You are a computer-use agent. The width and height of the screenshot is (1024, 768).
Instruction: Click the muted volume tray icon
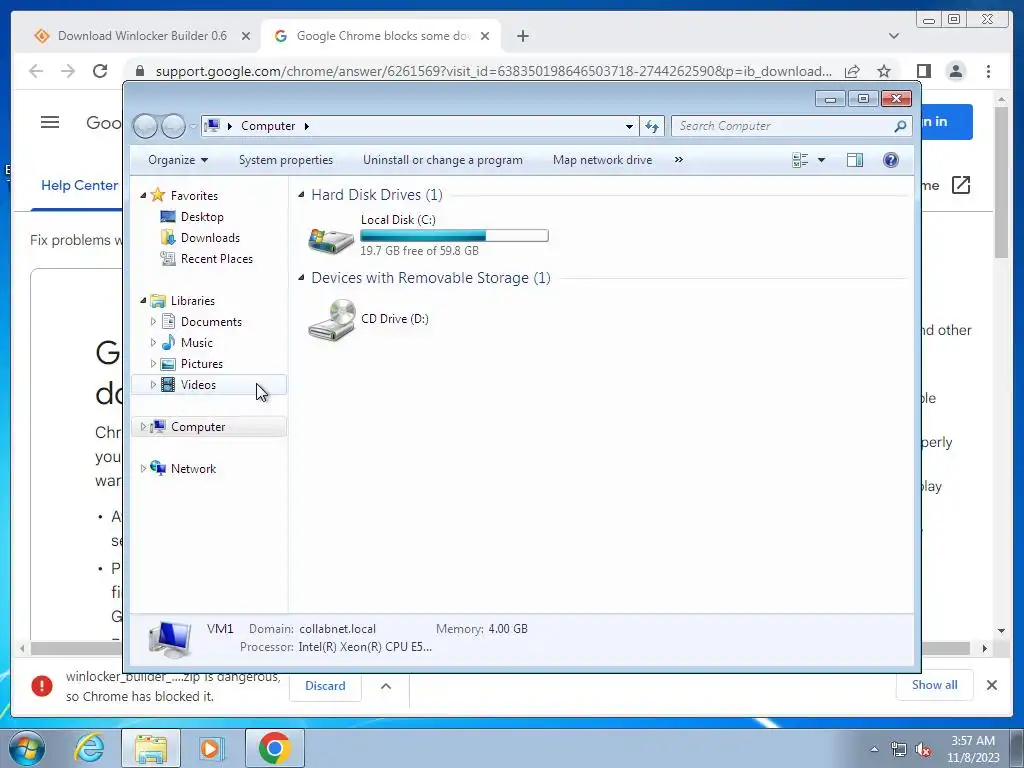(x=923, y=750)
